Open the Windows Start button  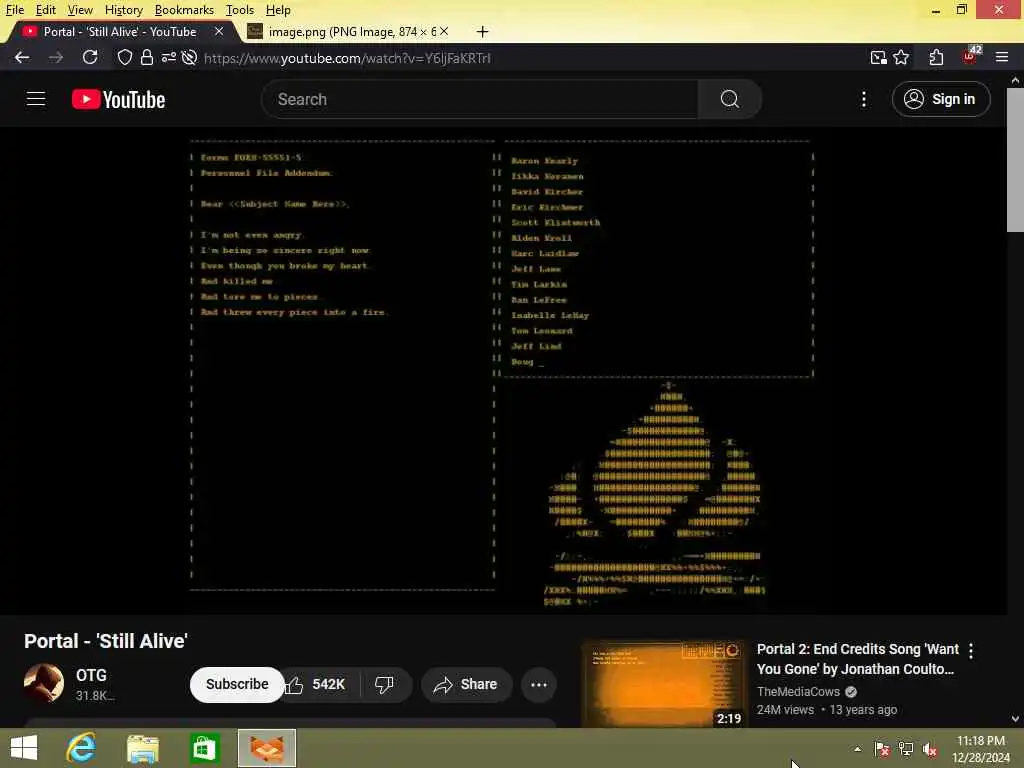click(x=24, y=748)
